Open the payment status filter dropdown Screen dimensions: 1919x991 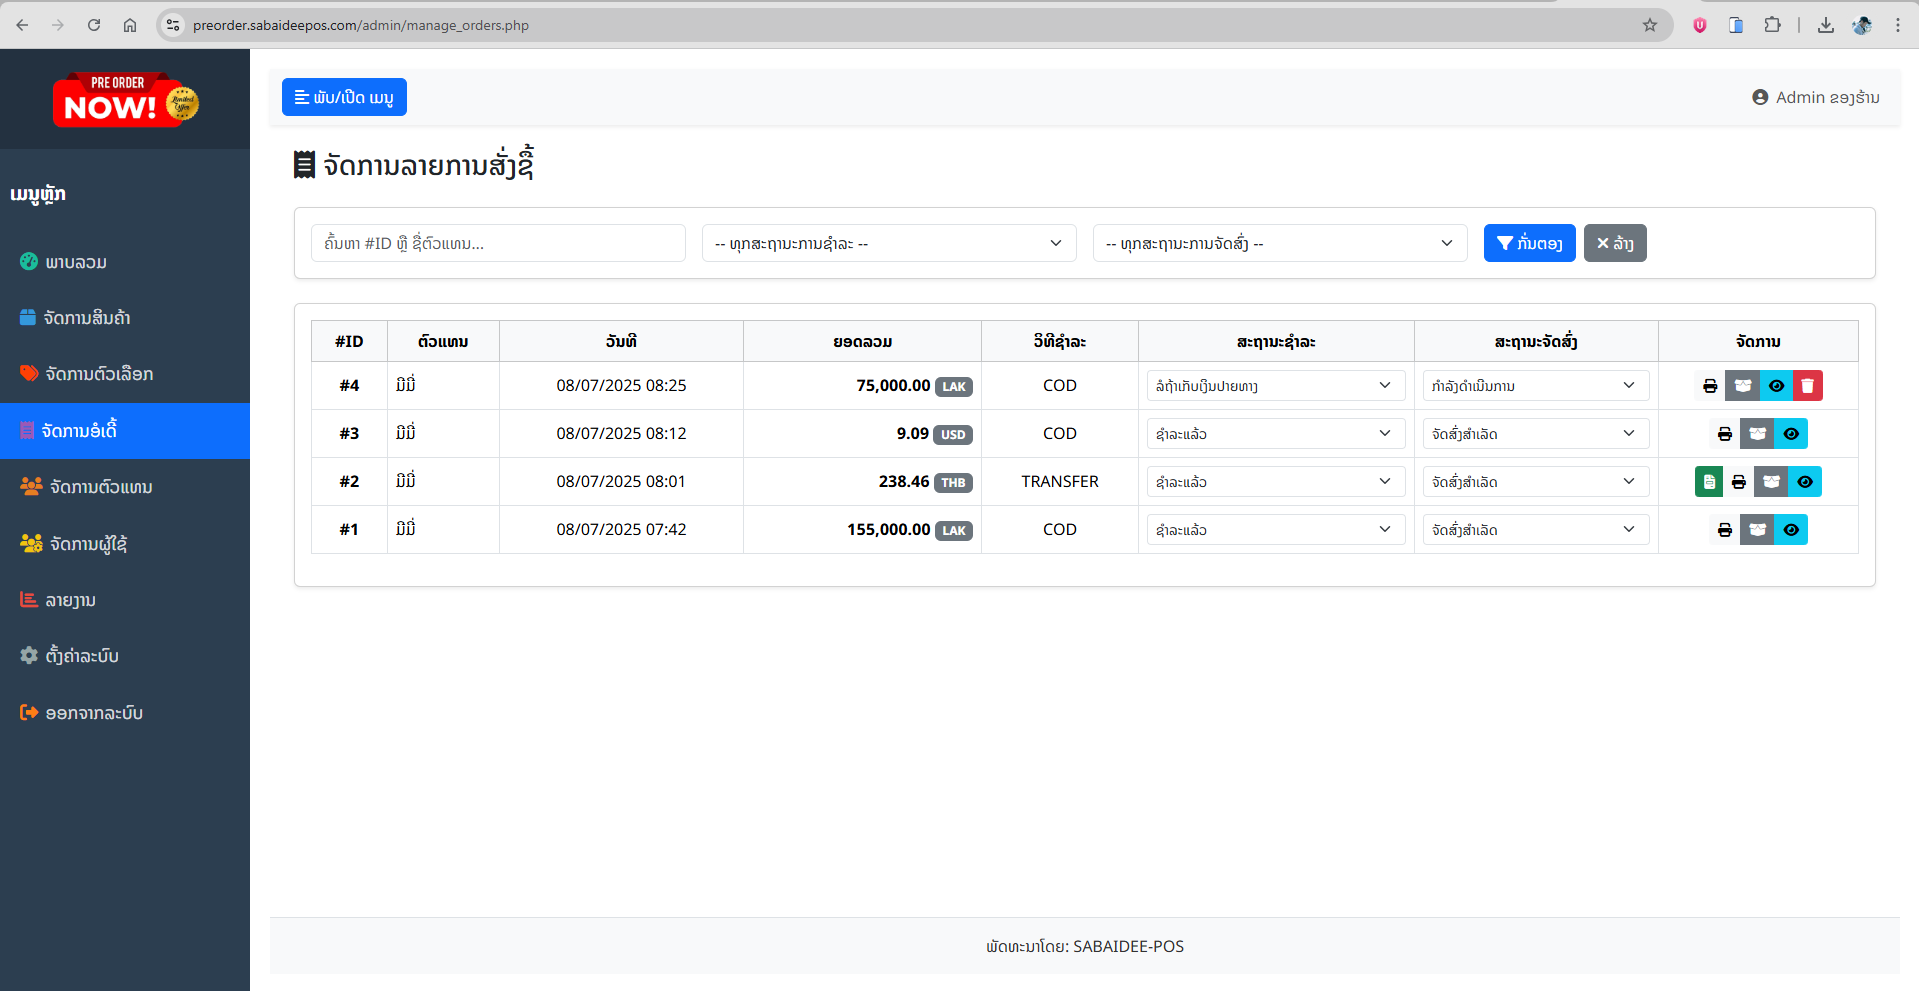[888, 243]
